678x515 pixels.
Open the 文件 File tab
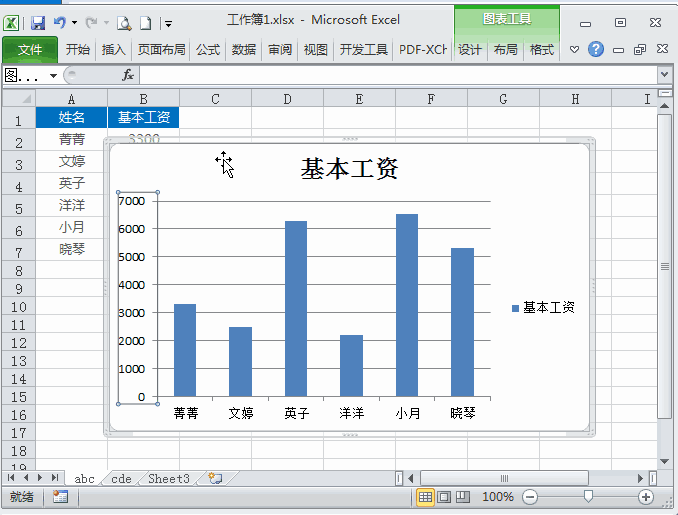30,49
